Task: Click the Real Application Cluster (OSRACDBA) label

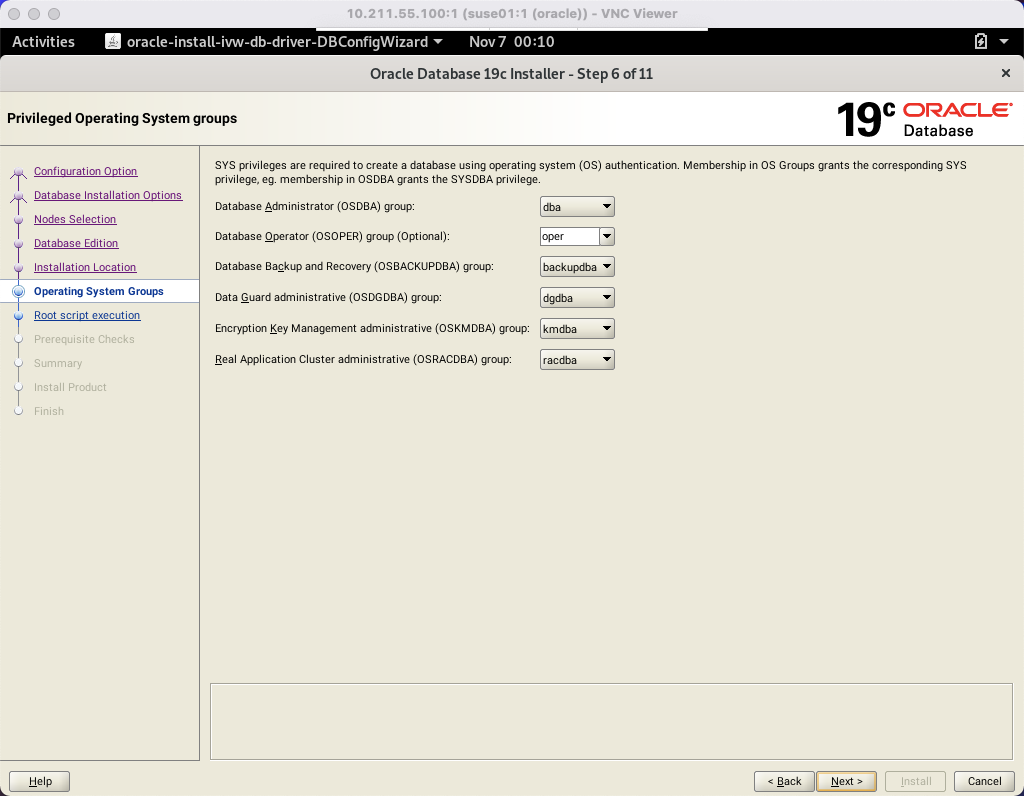Action: point(363,359)
